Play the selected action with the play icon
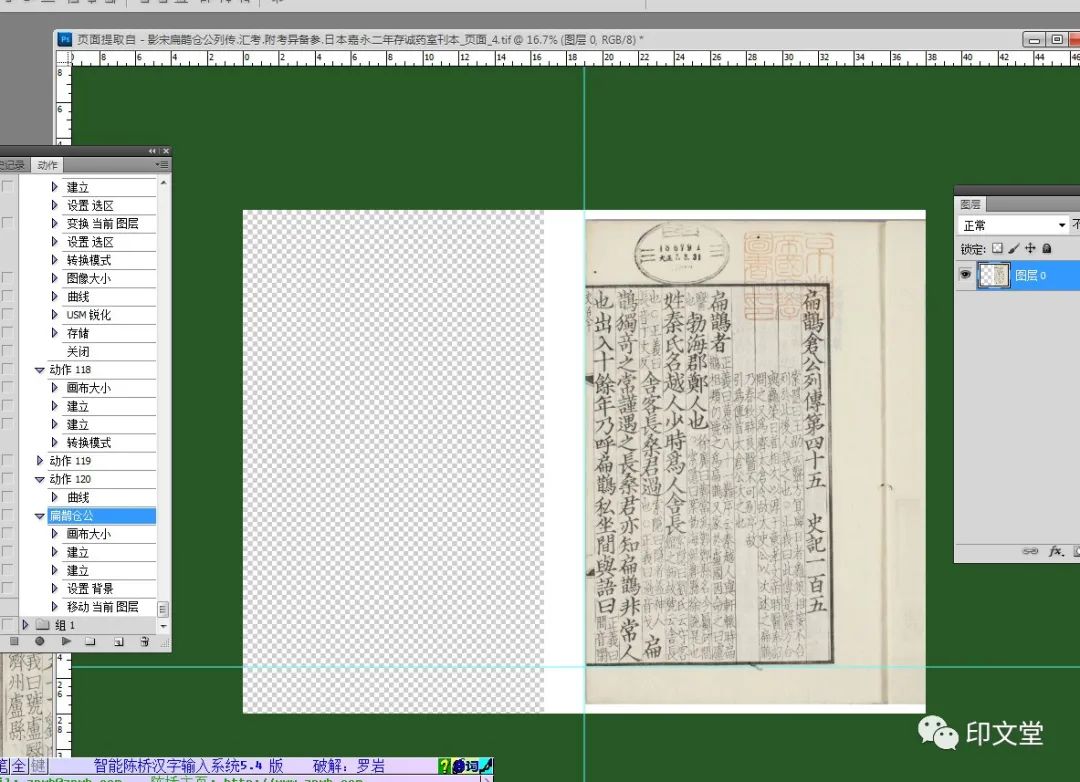1080x782 pixels. point(66,641)
